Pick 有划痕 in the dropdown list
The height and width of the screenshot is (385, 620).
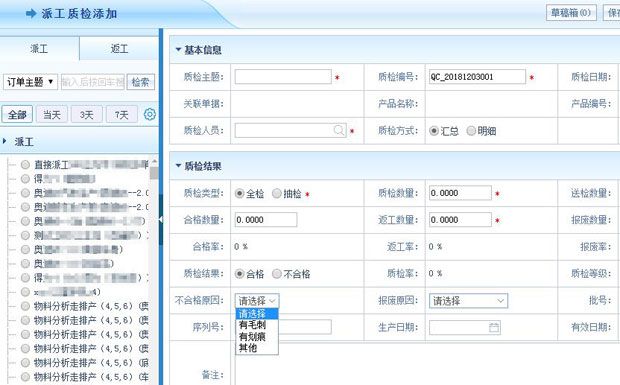tap(257, 336)
